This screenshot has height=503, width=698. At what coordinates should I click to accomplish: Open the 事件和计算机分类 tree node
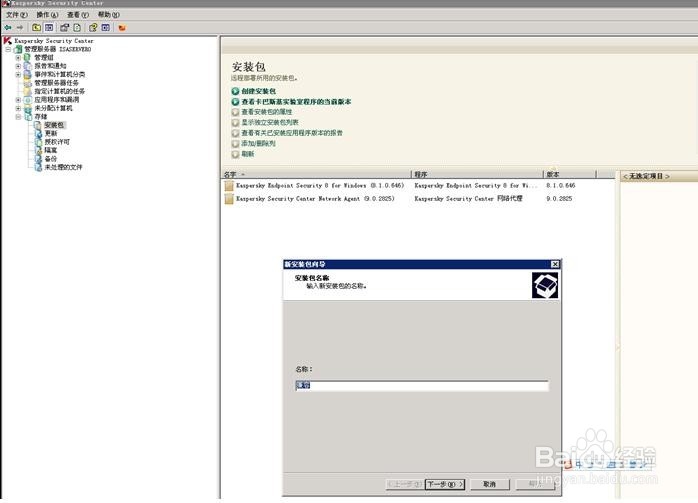pos(60,74)
